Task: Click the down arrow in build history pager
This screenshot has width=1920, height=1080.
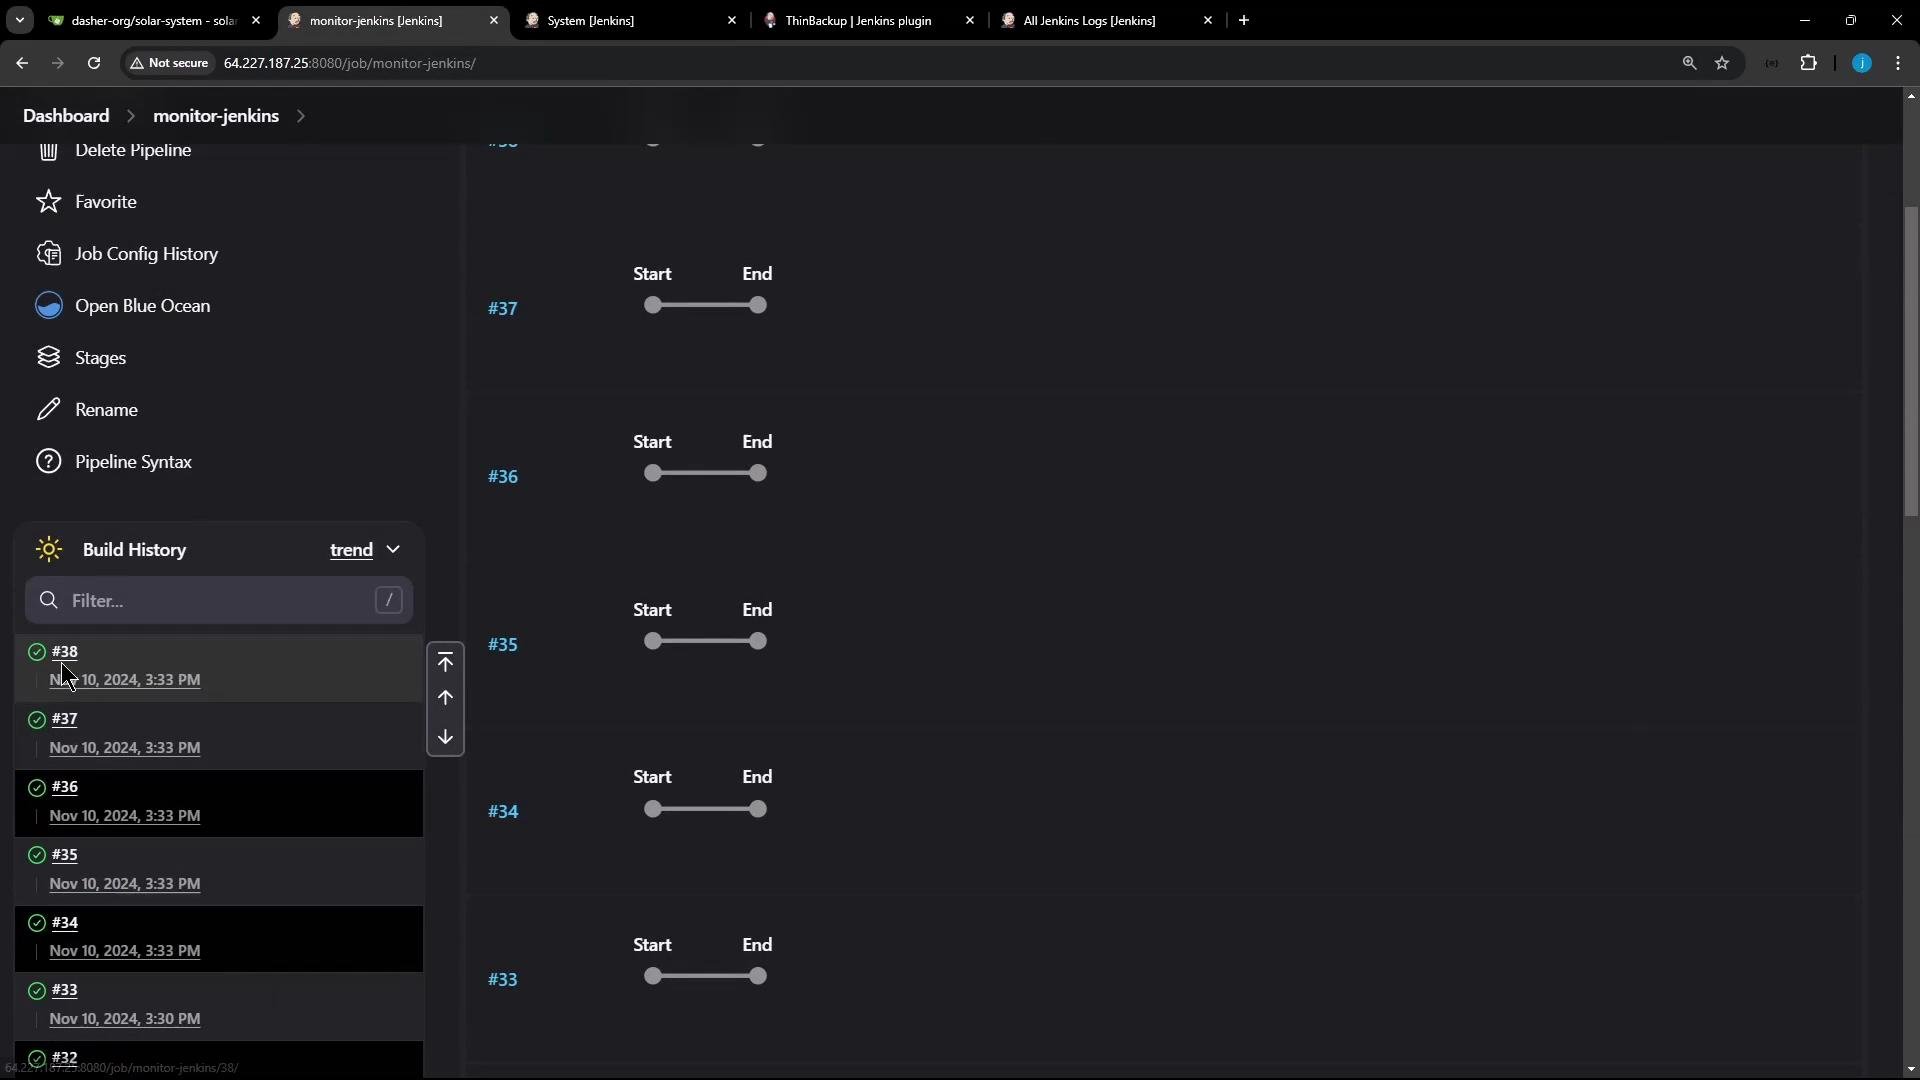Action: tap(445, 737)
